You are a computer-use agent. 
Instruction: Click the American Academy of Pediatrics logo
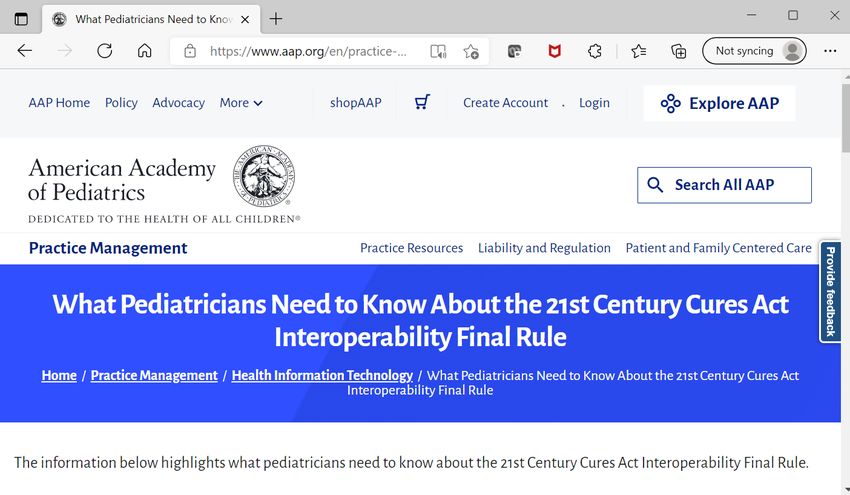(x=164, y=184)
